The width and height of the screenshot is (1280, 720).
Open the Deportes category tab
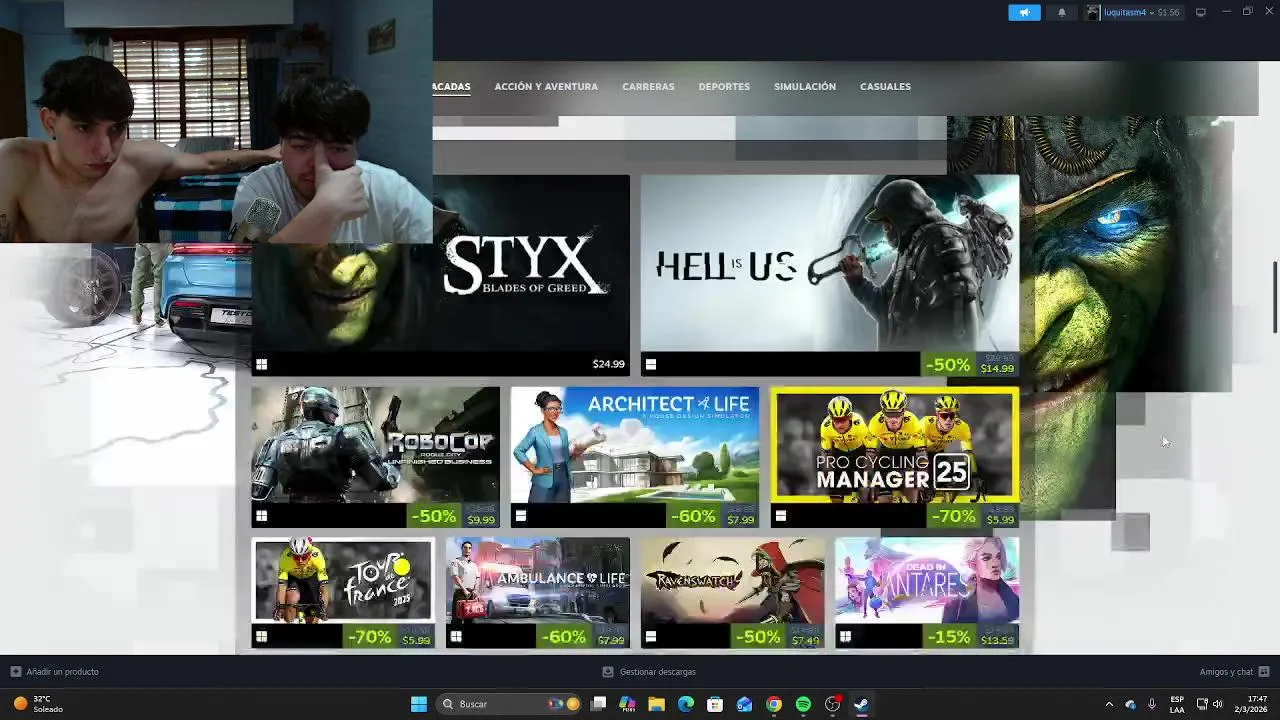tap(724, 87)
